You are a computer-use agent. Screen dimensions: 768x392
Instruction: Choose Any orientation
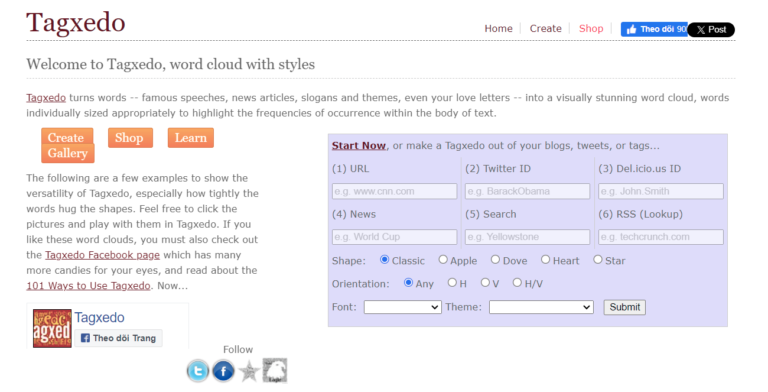408,283
